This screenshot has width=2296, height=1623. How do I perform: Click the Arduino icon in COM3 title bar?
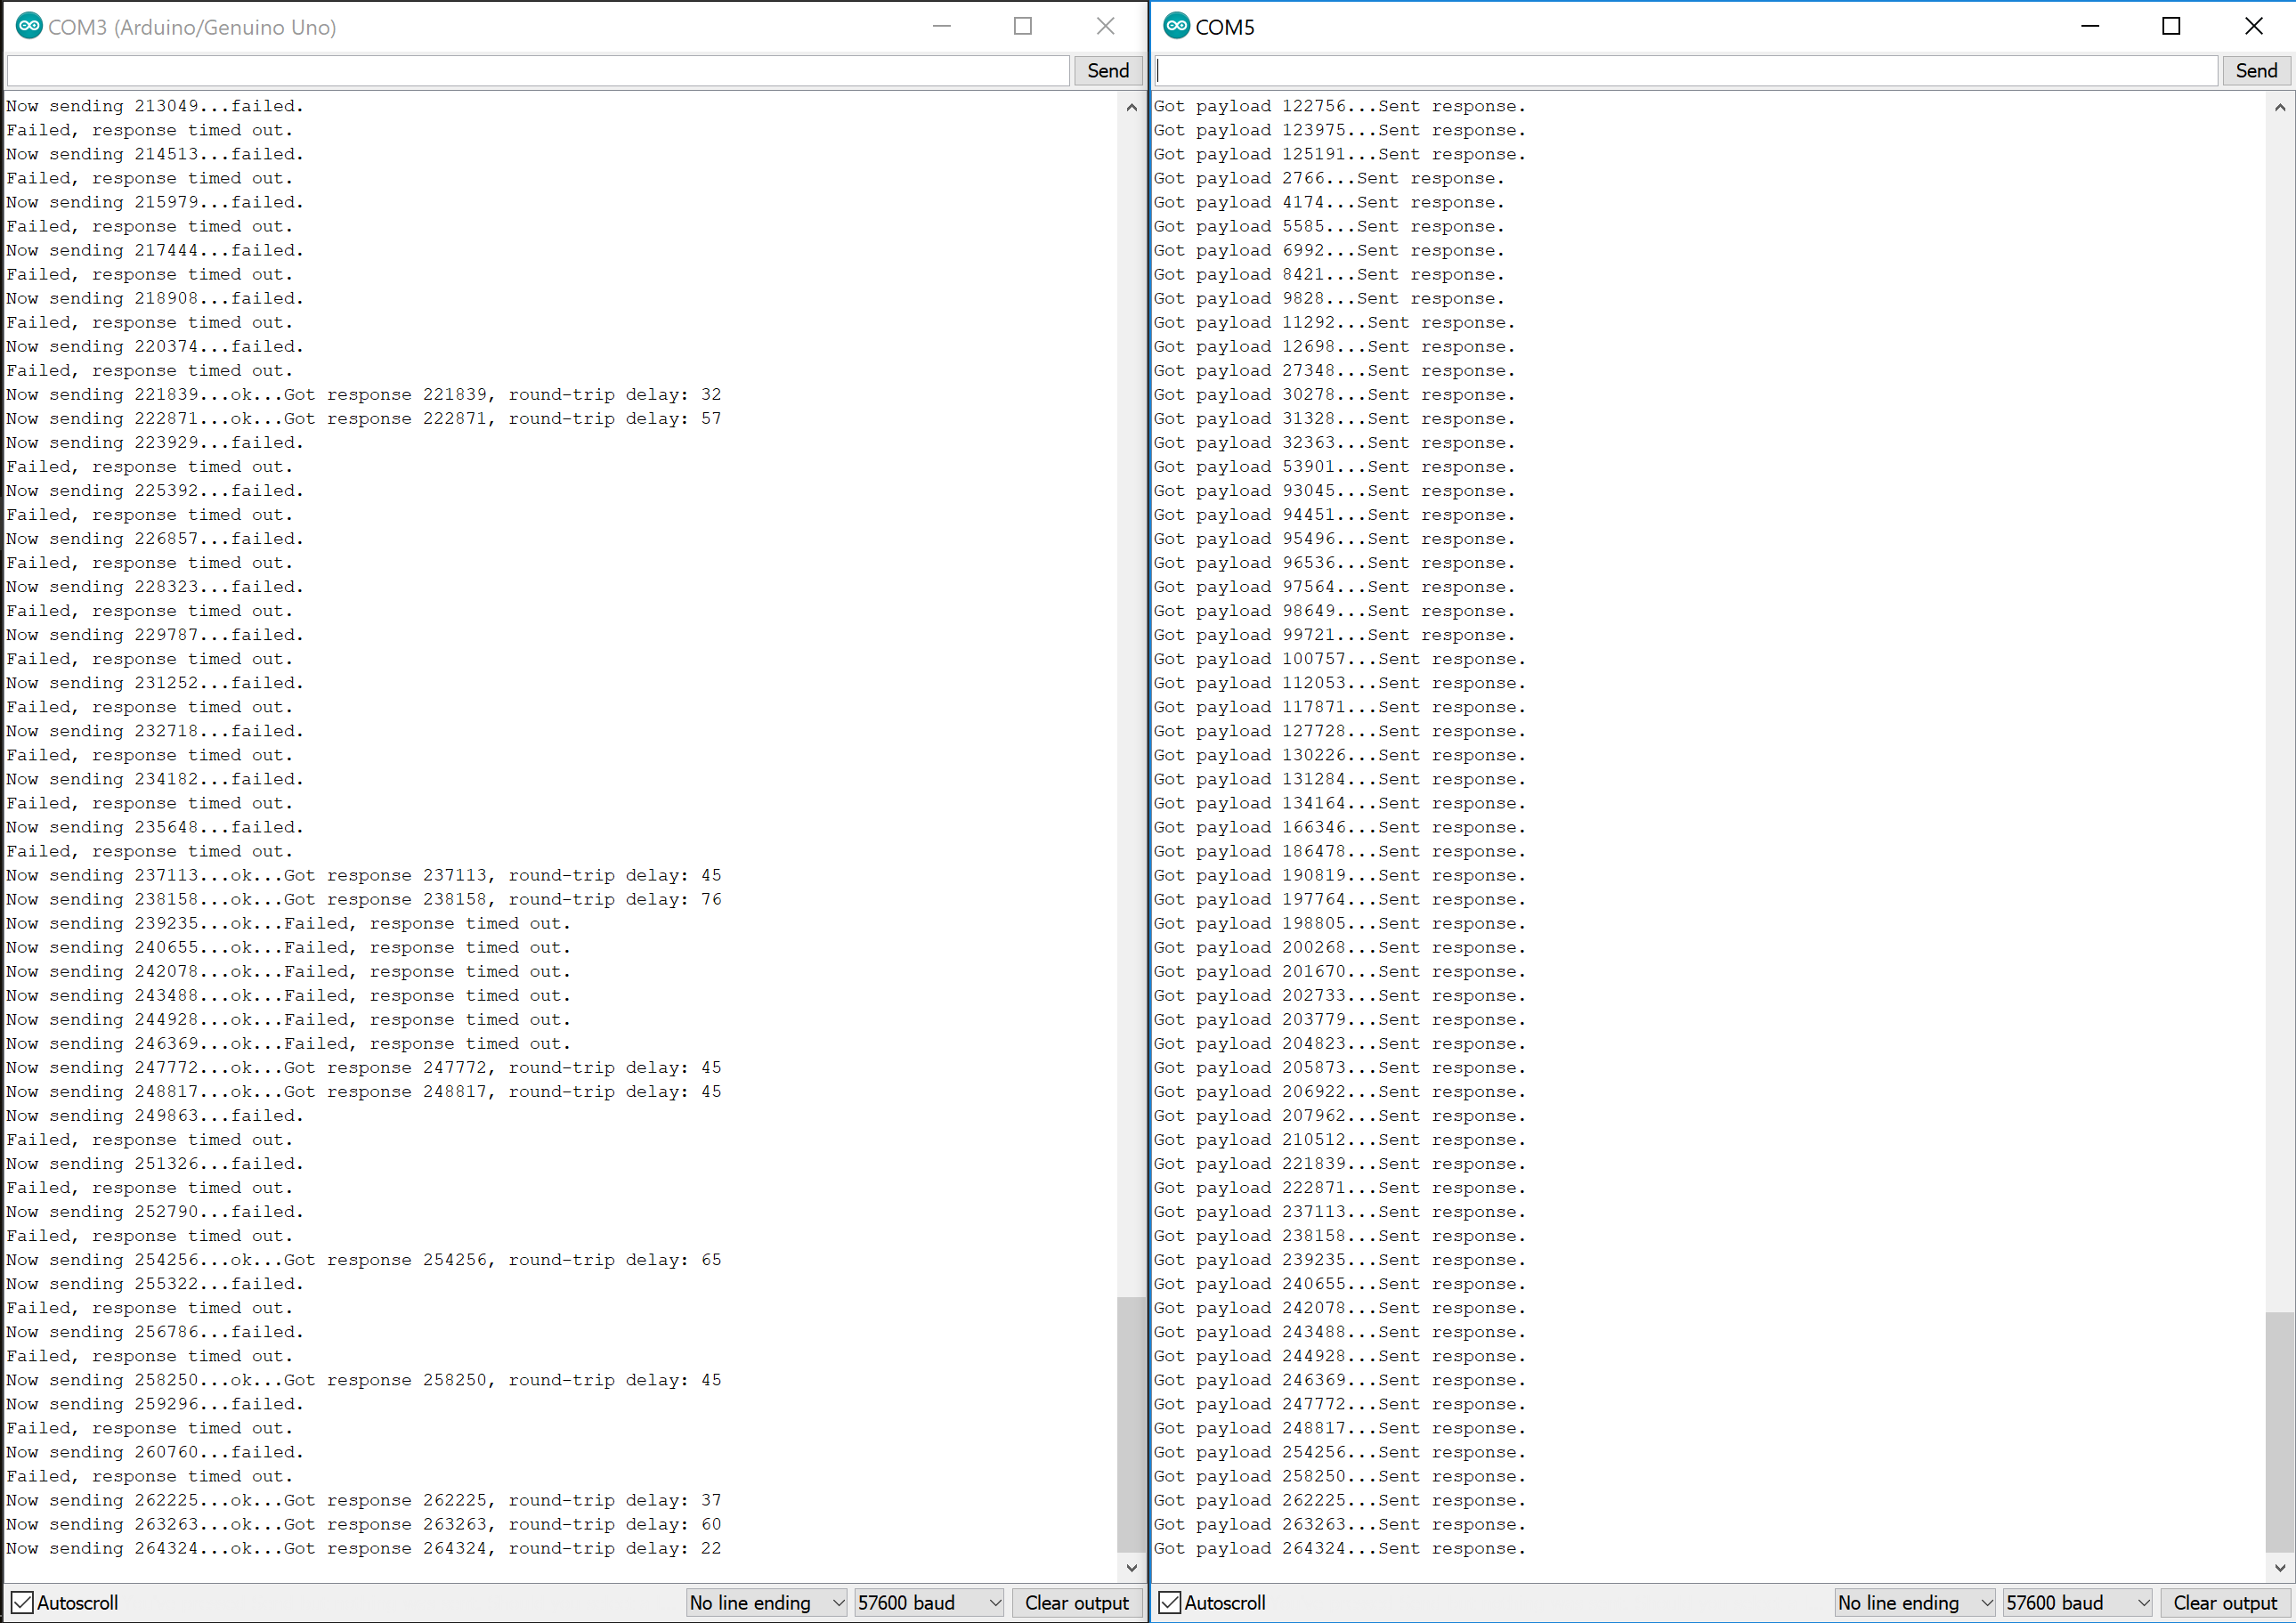[x=29, y=26]
